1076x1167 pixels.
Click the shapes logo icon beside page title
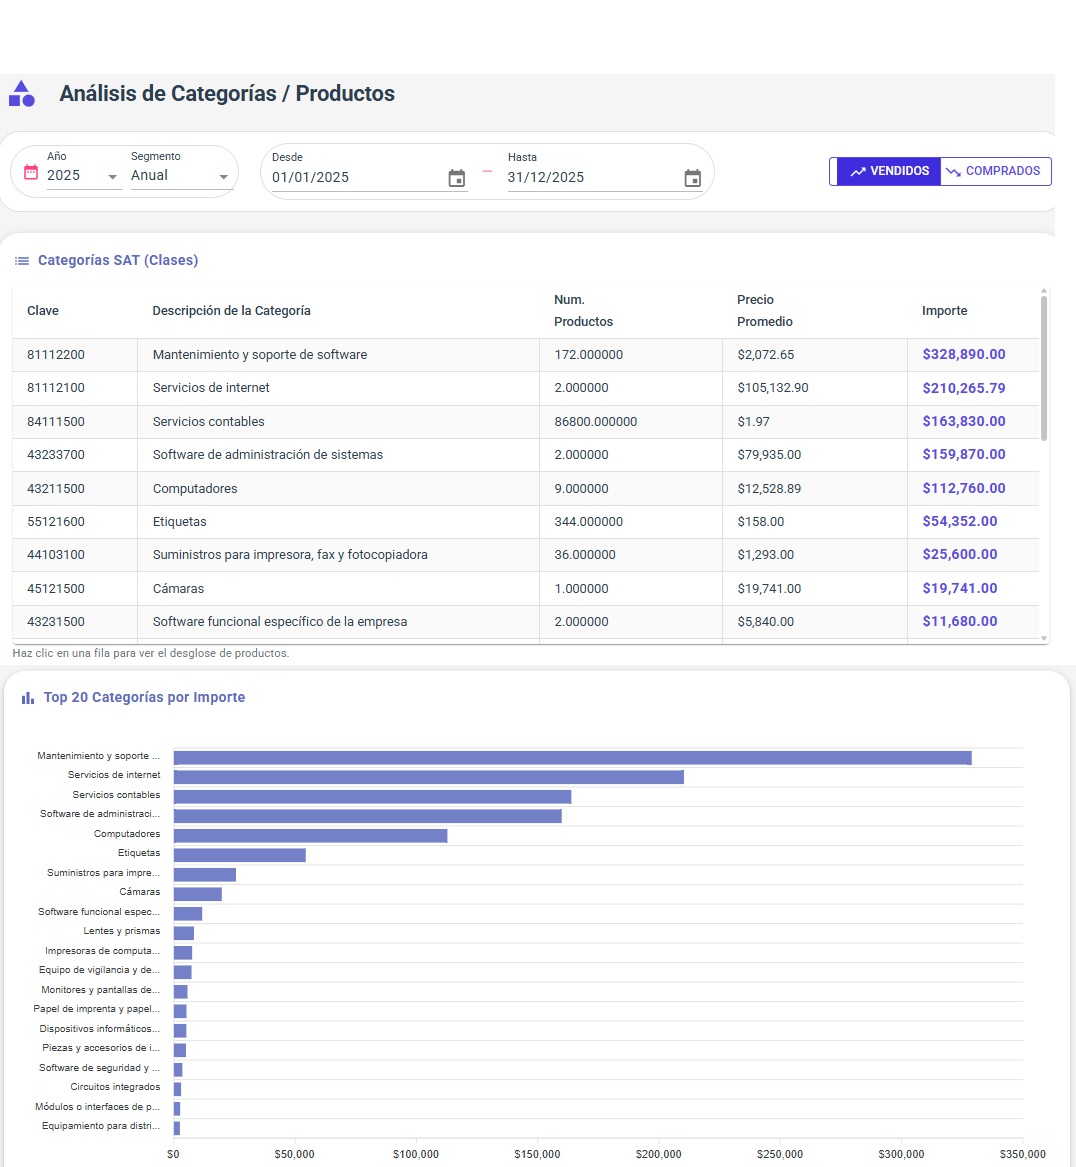[x=22, y=94]
